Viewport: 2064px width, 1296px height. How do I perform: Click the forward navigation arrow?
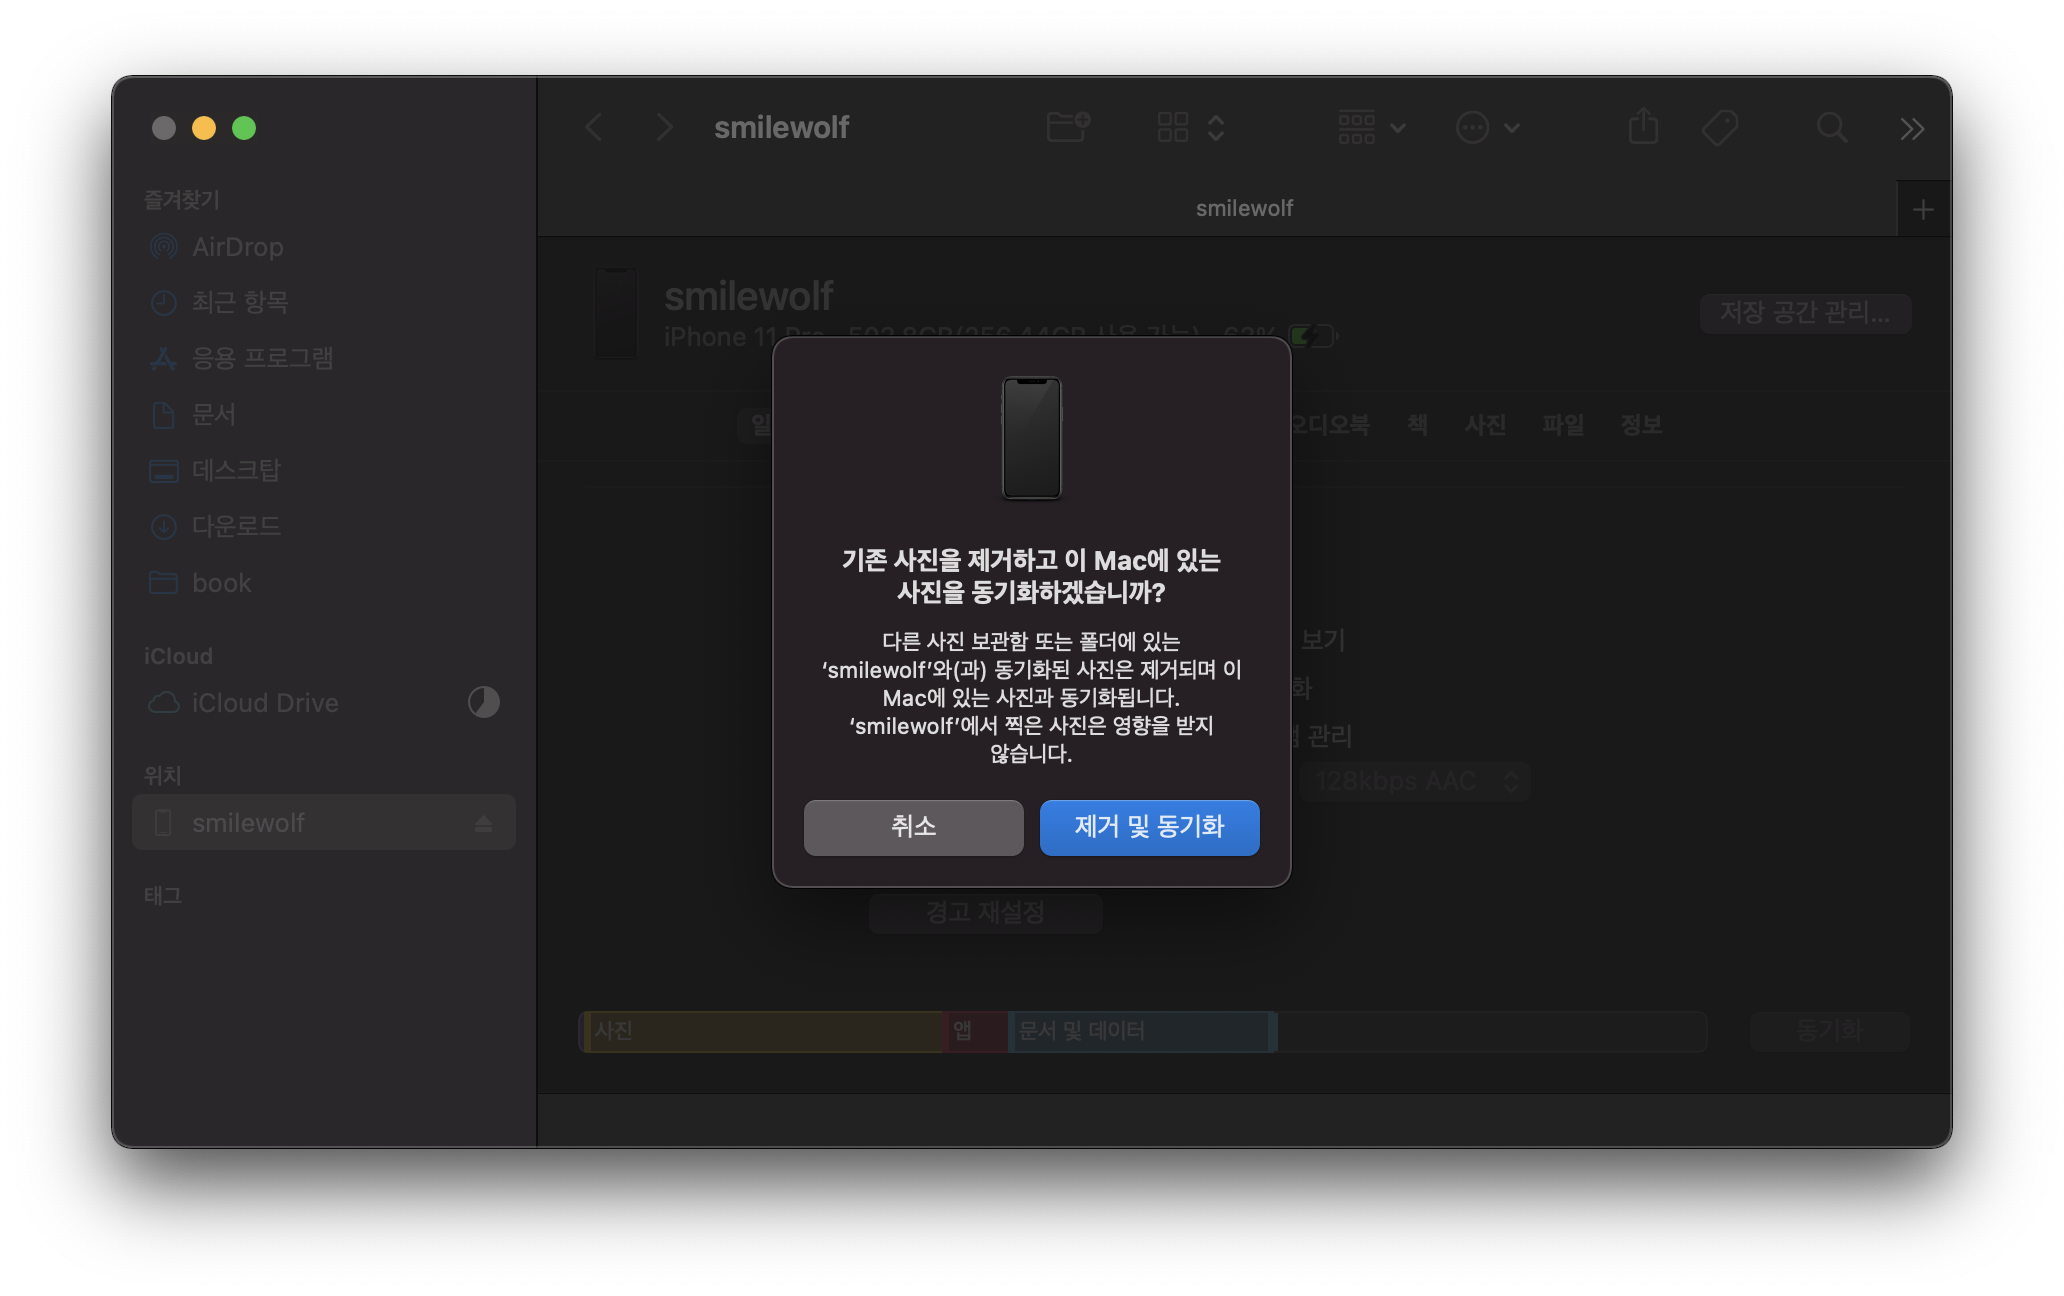(x=664, y=128)
